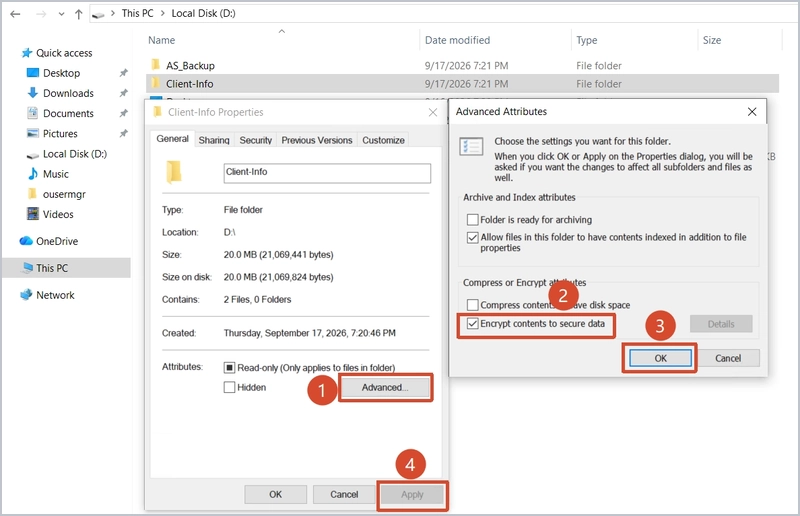
Task: Click Cancel in Client-Info Properties dialog
Action: [344, 494]
